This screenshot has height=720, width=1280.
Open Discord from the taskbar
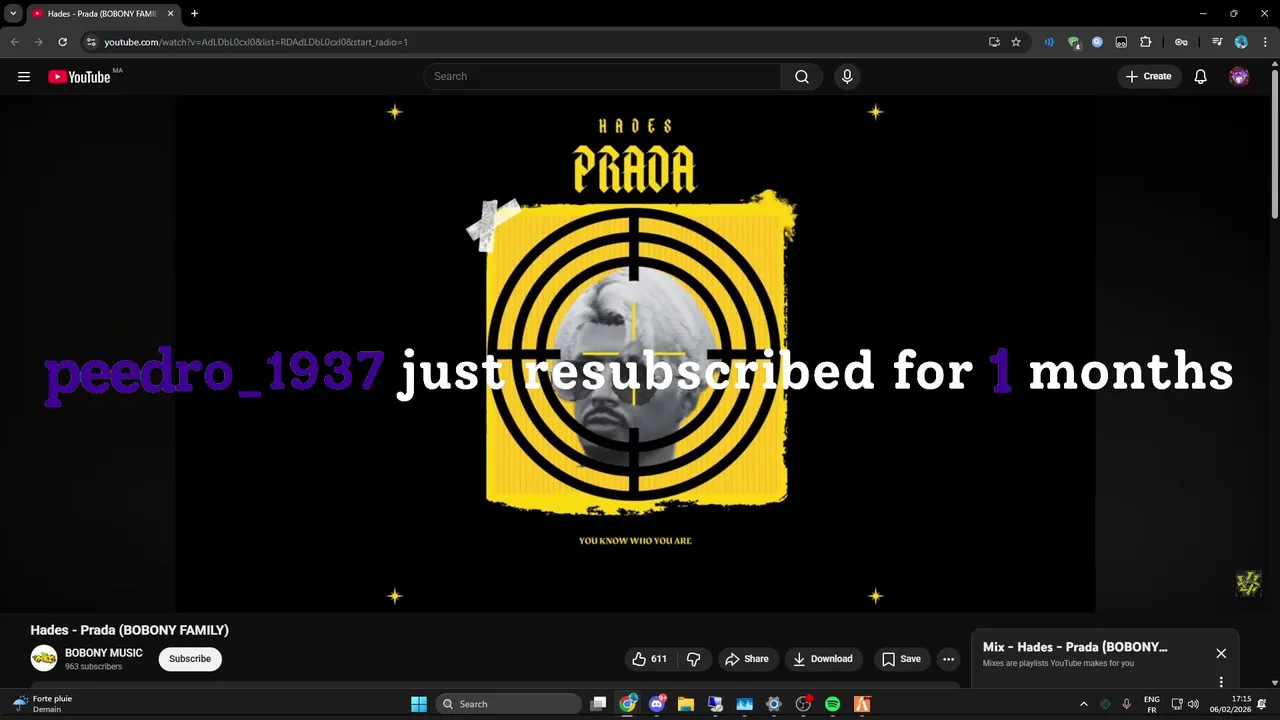tap(657, 704)
